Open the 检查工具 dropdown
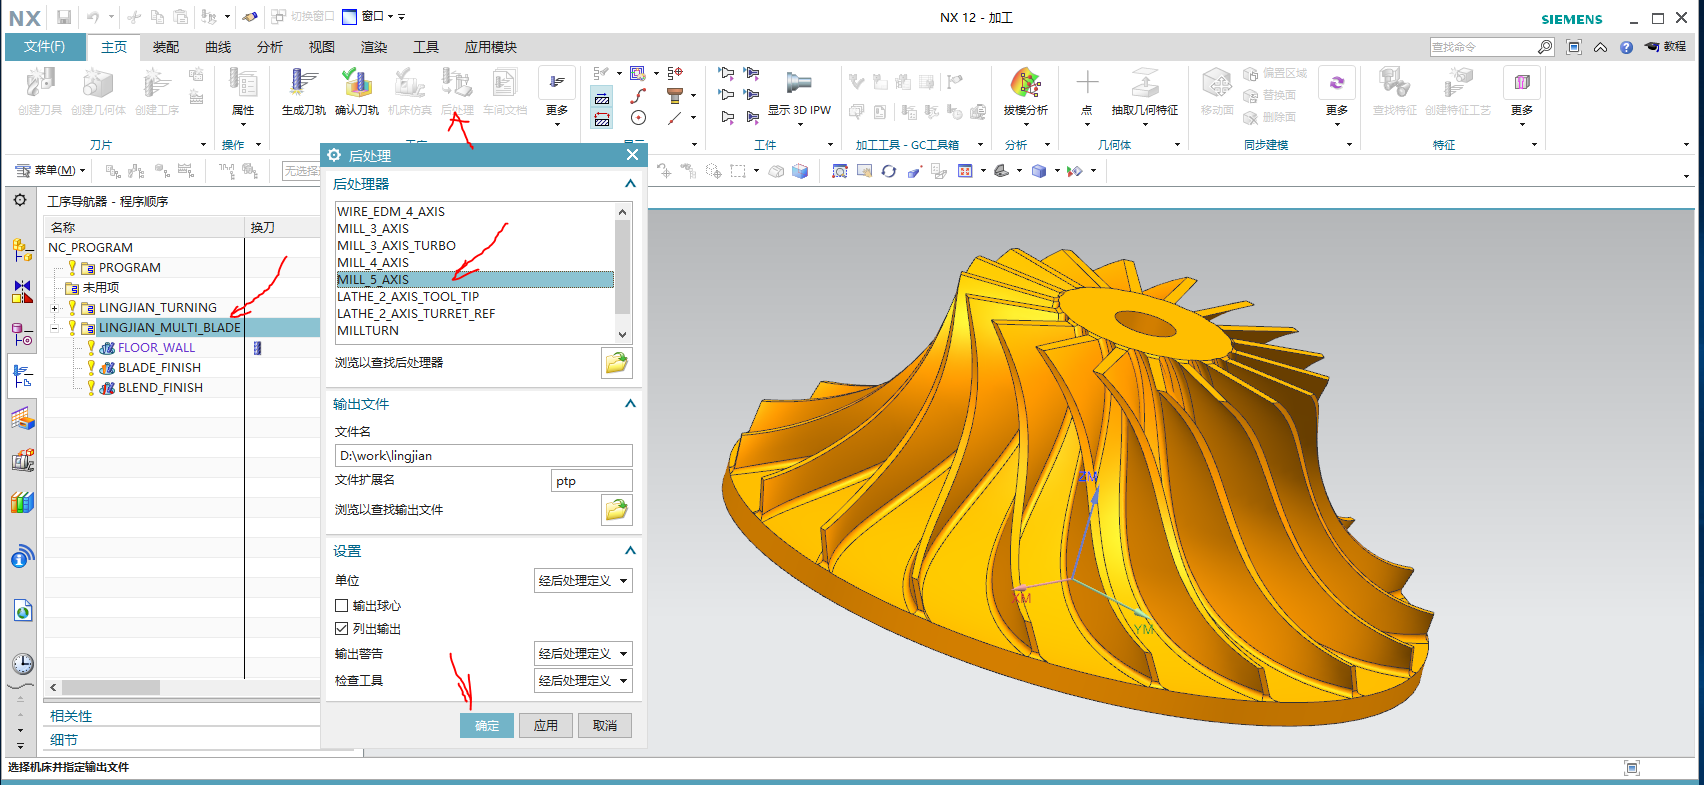Viewport: 1704px width, 785px height. click(x=583, y=681)
